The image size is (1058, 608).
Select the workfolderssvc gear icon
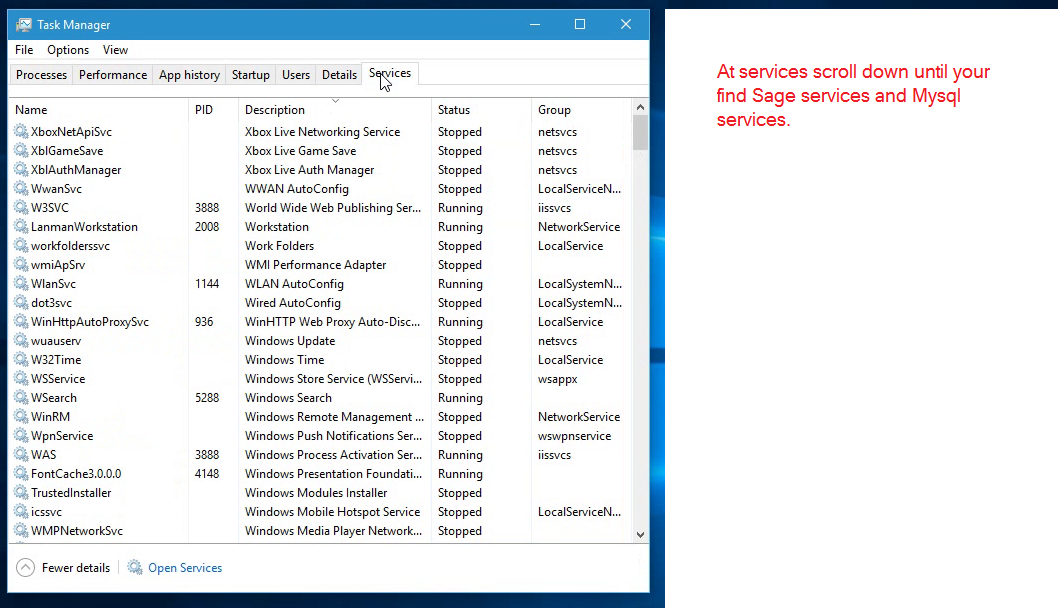point(21,246)
